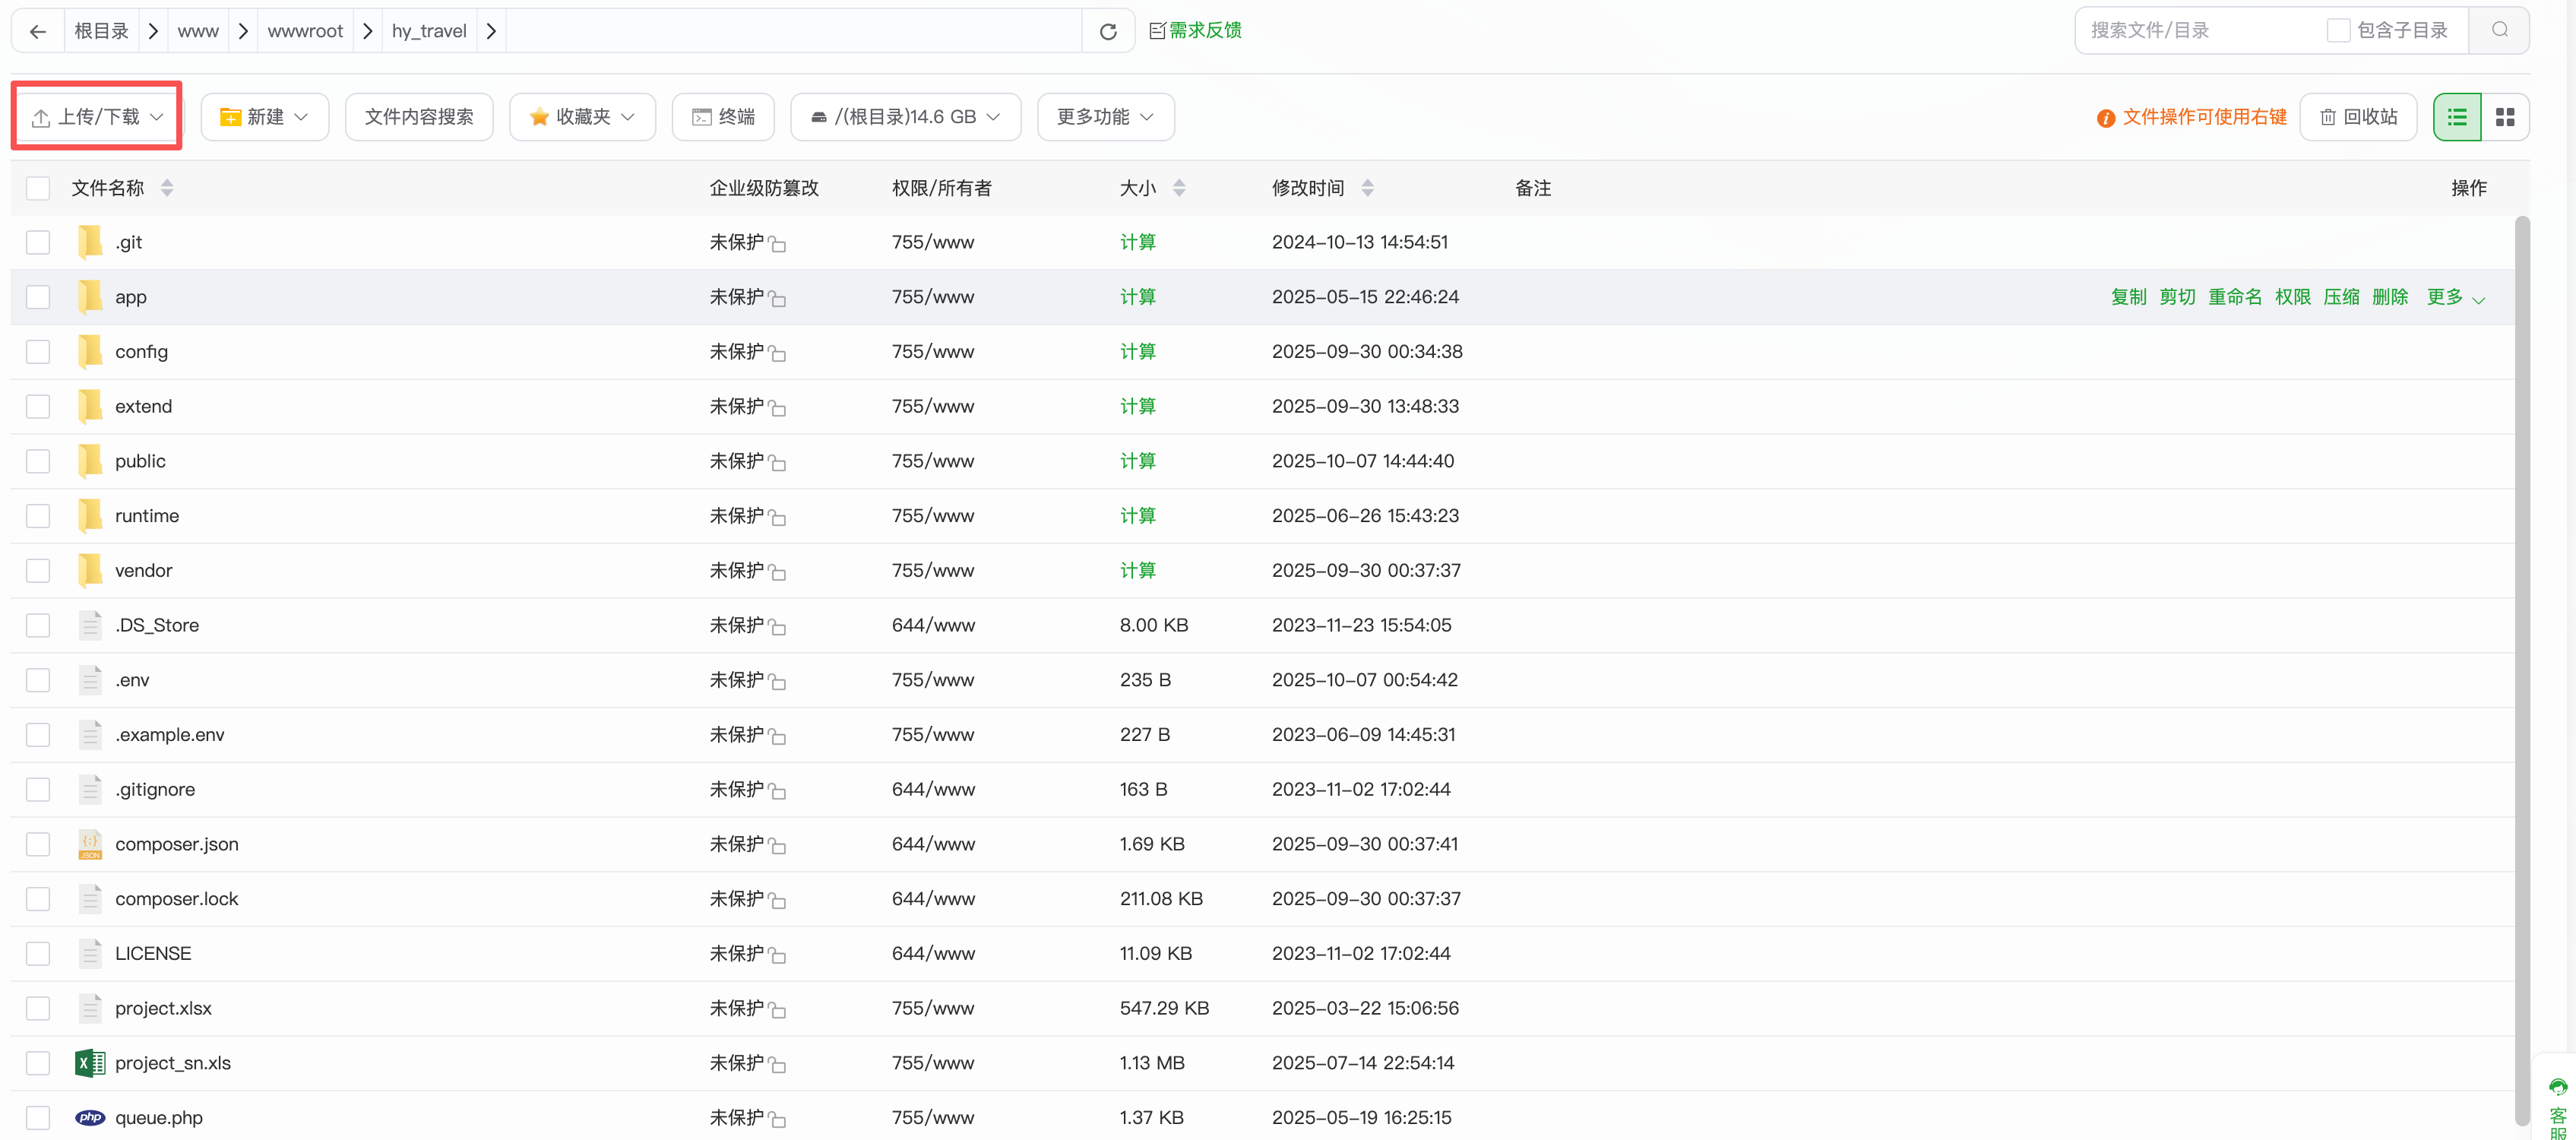Image resolution: width=2576 pixels, height=1140 pixels.
Task: Expand the Upload/Download (上传/下载) dropdown
Action: (x=97, y=117)
